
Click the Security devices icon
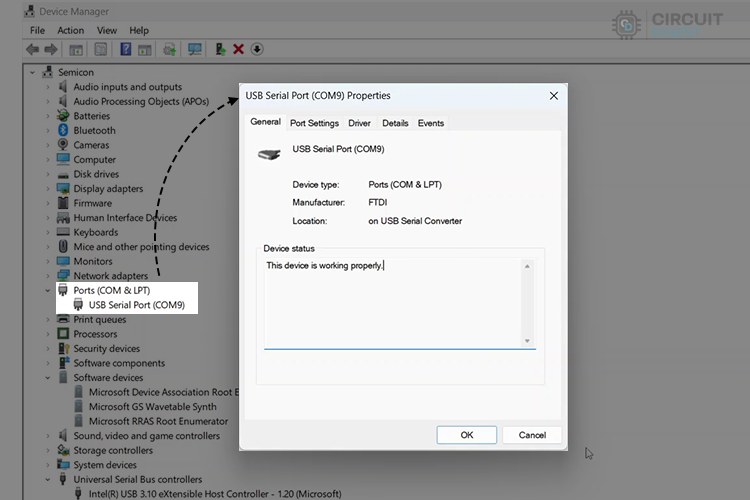pyautogui.click(x=63, y=348)
